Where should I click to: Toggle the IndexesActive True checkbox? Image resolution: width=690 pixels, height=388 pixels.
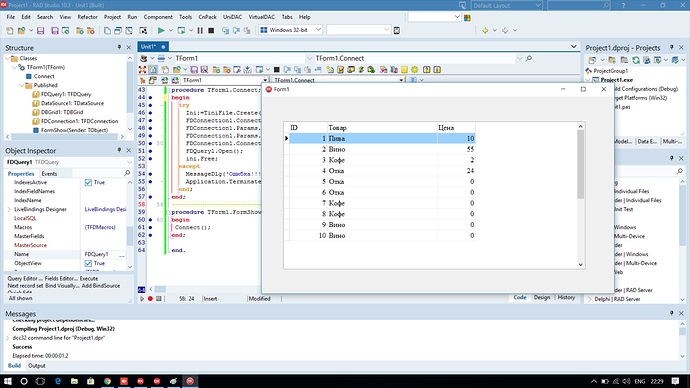(x=88, y=182)
